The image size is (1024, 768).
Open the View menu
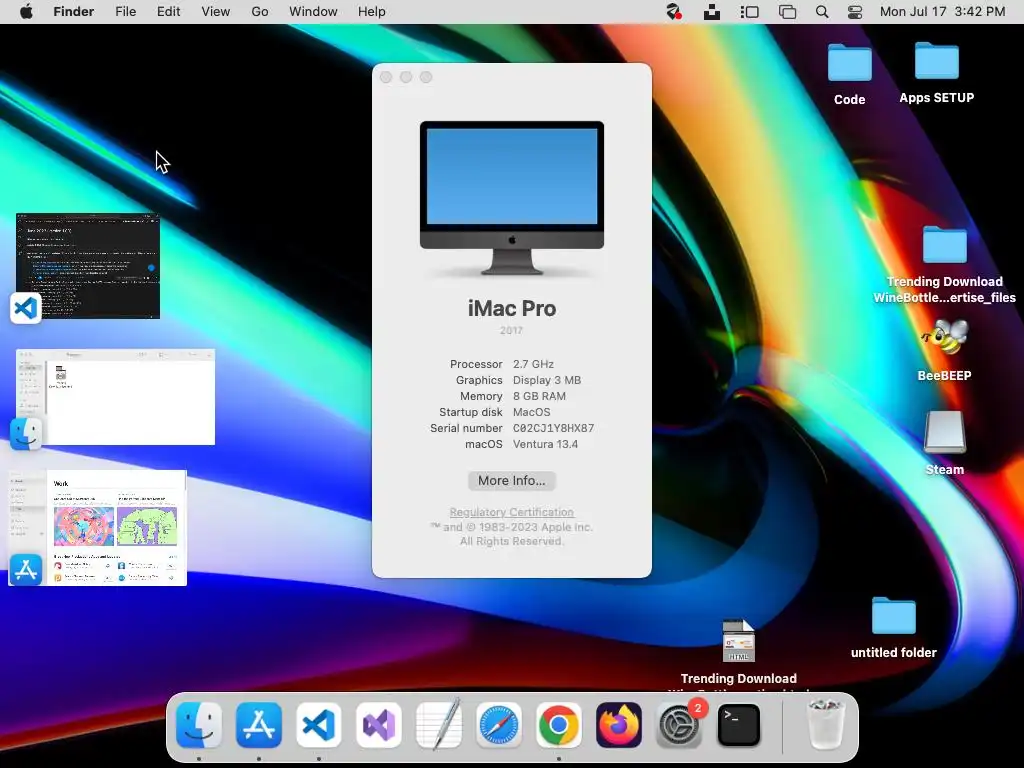pos(216,12)
